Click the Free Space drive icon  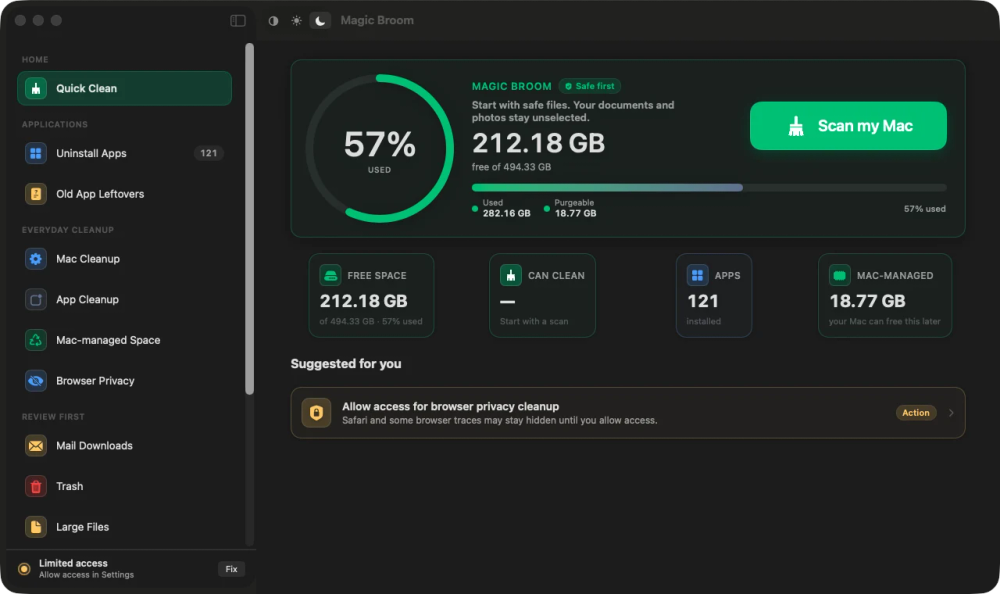(330, 276)
